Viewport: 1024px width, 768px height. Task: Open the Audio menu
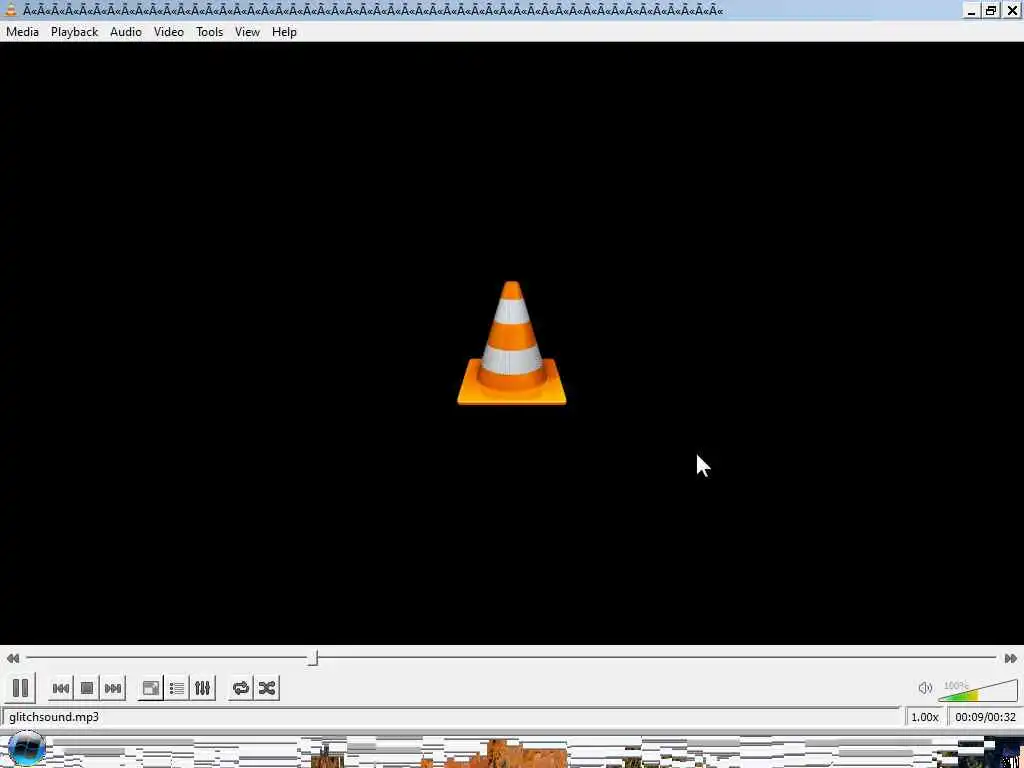[x=126, y=32]
